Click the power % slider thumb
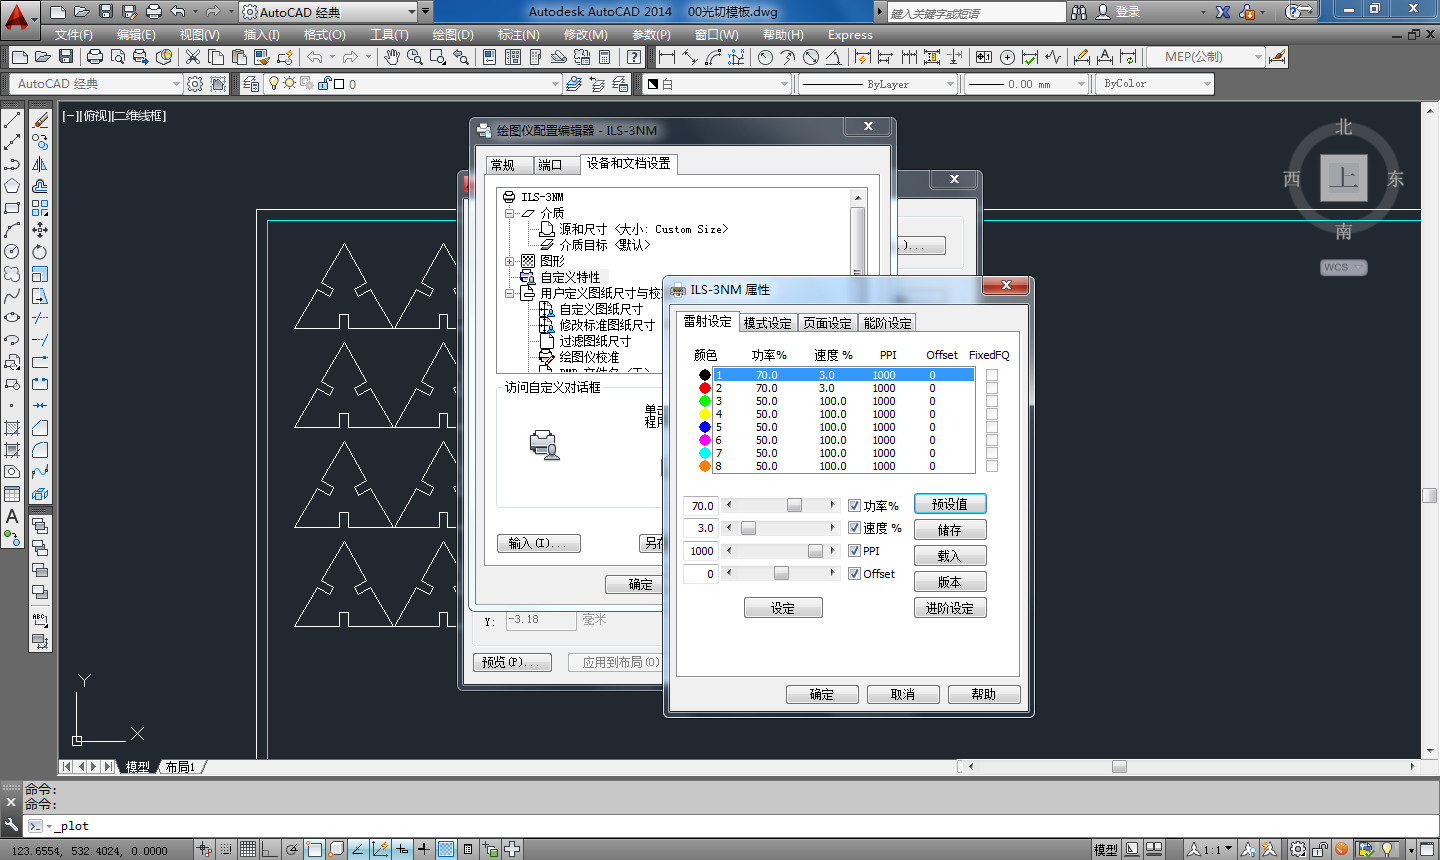The image size is (1440, 860). [794, 505]
